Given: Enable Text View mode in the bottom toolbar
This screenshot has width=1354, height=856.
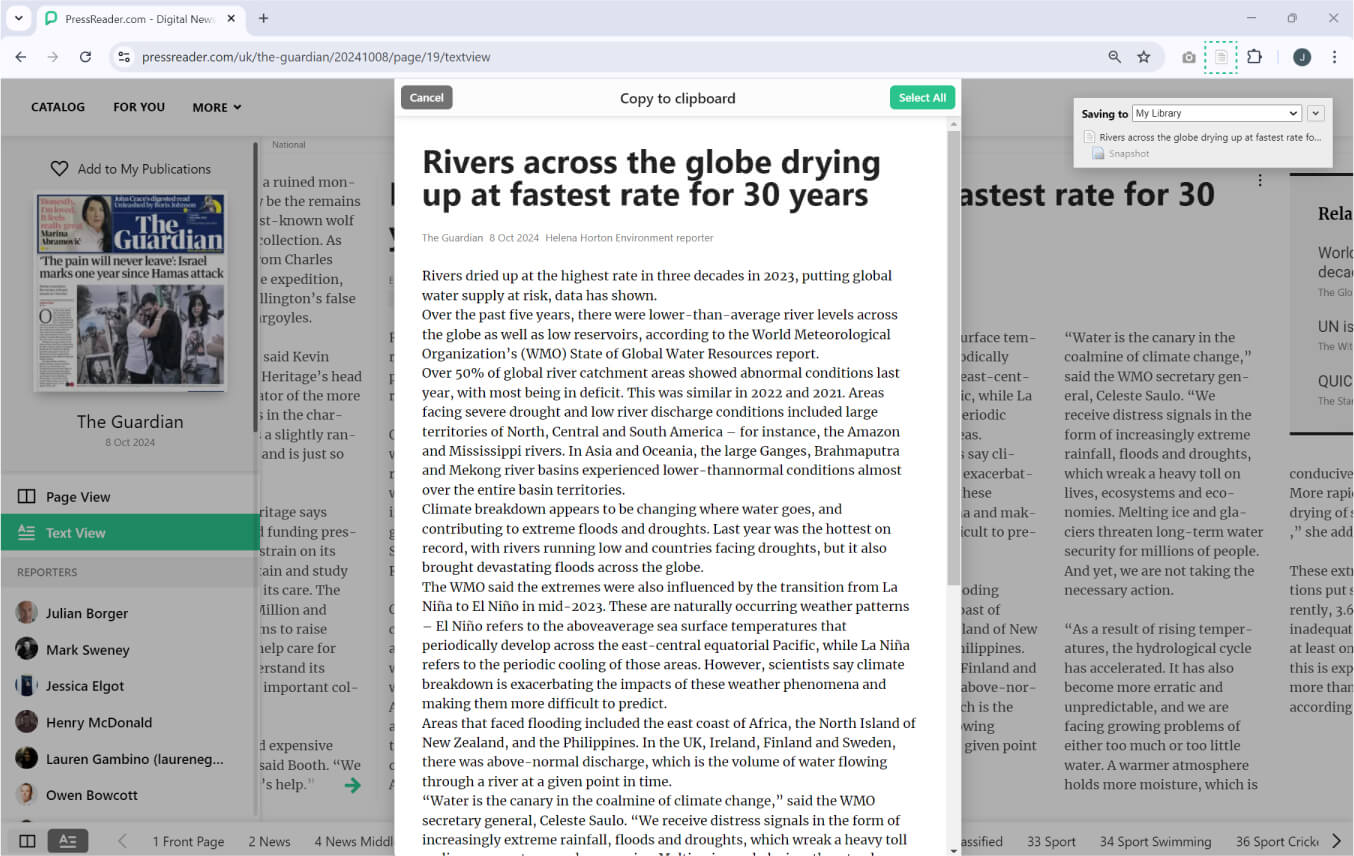Looking at the screenshot, I should pyautogui.click(x=68, y=840).
